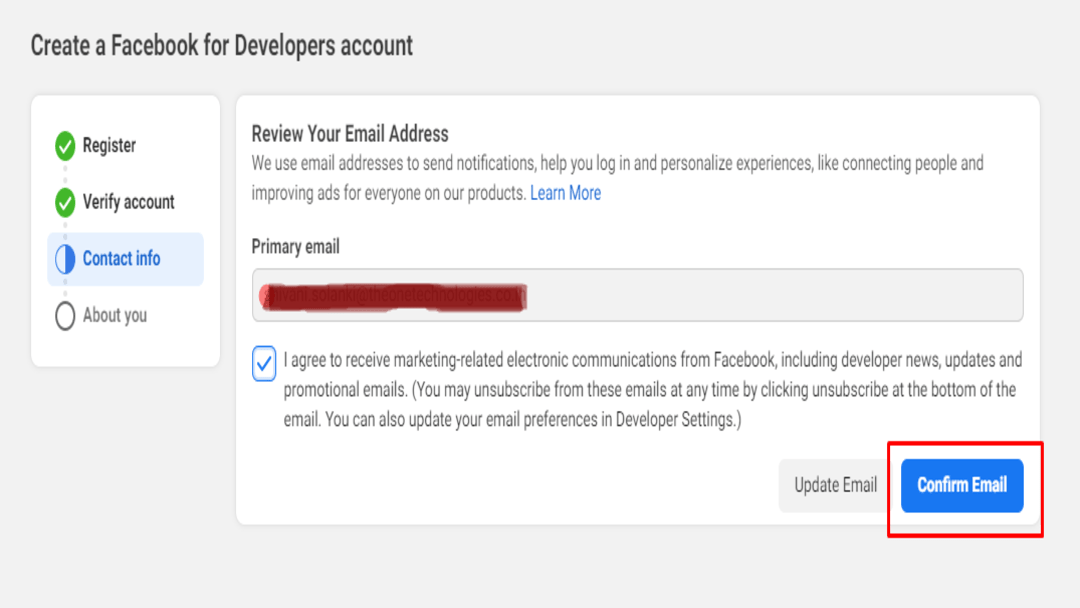The height and width of the screenshot is (608, 1080).
Task: Click the Verify account step label
Action: click(130, 202)
